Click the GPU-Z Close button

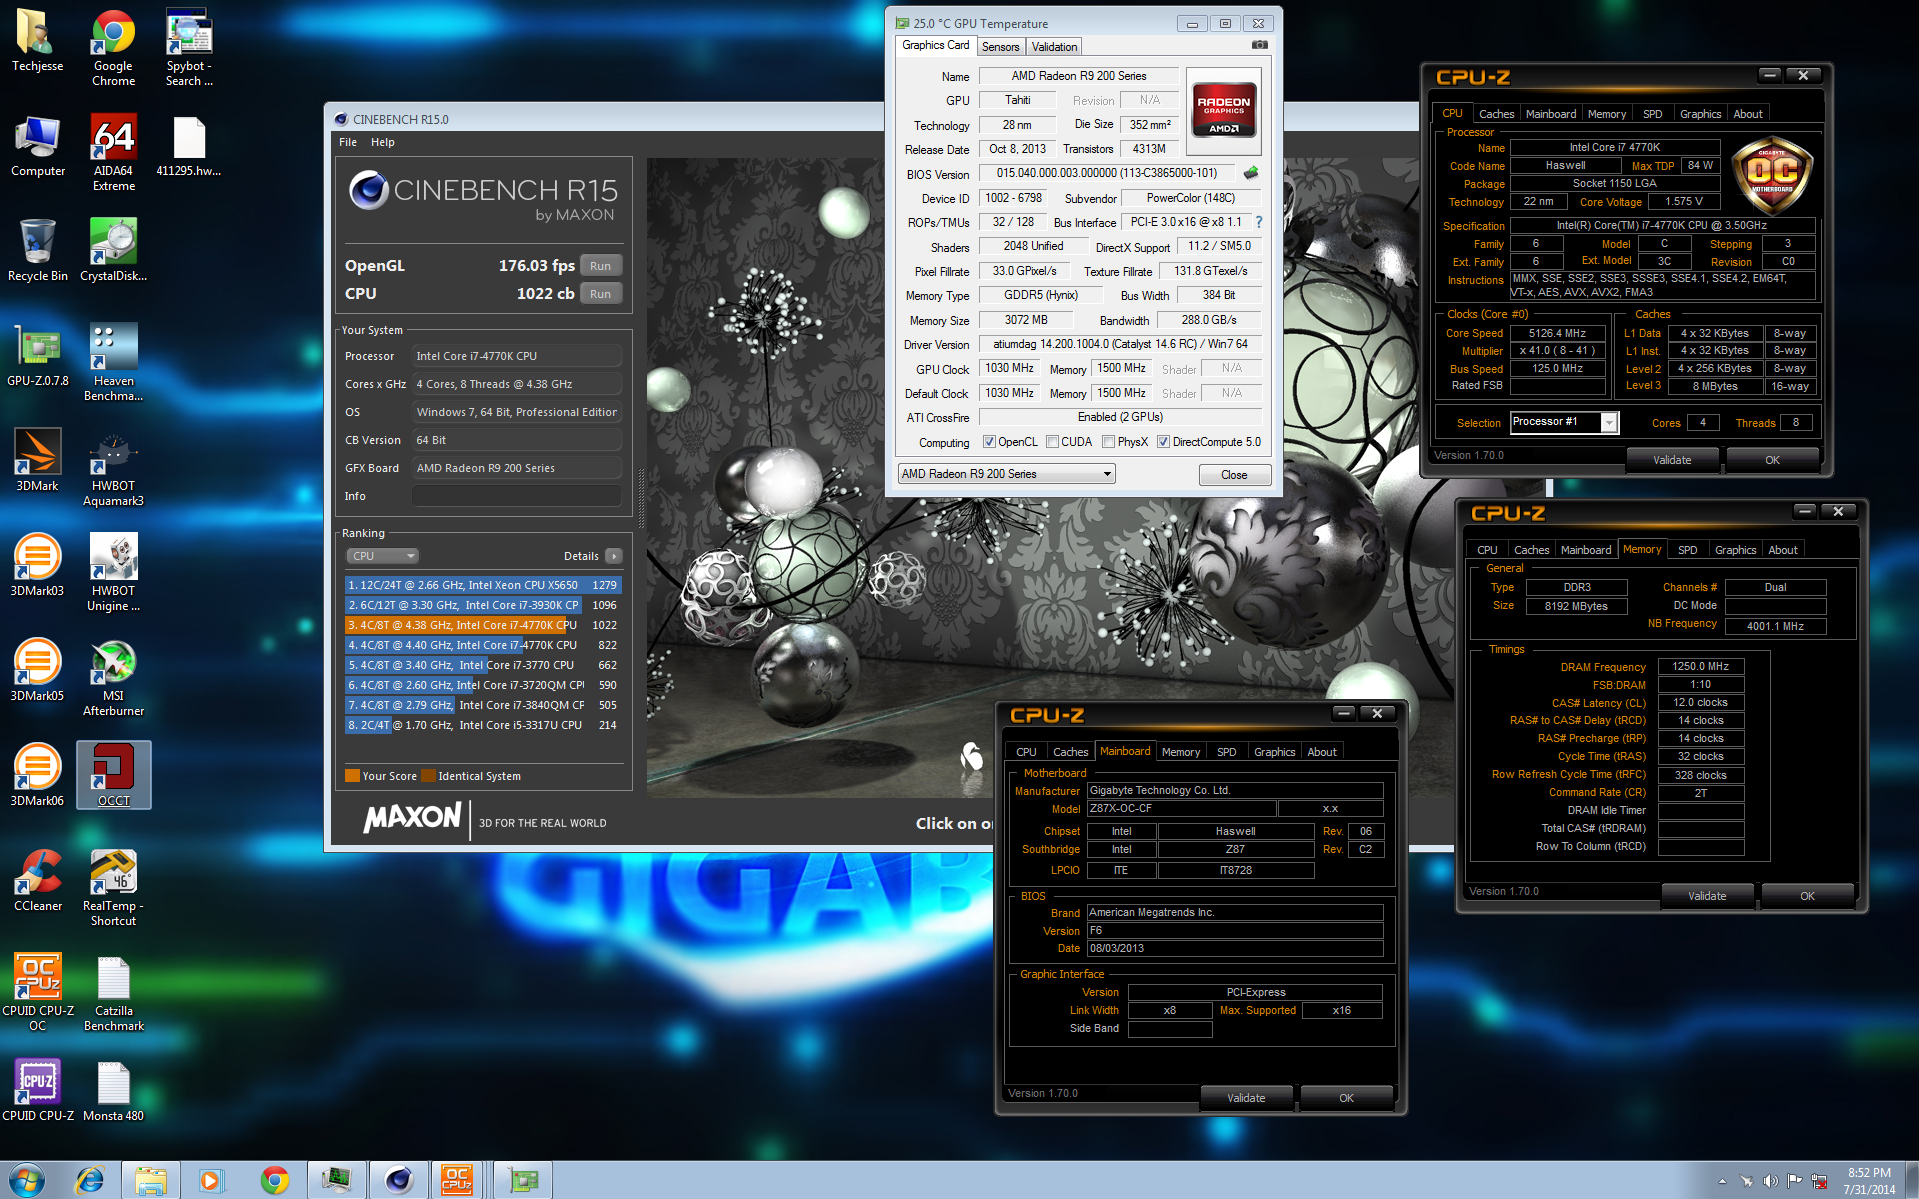[x=1234, y=475]
